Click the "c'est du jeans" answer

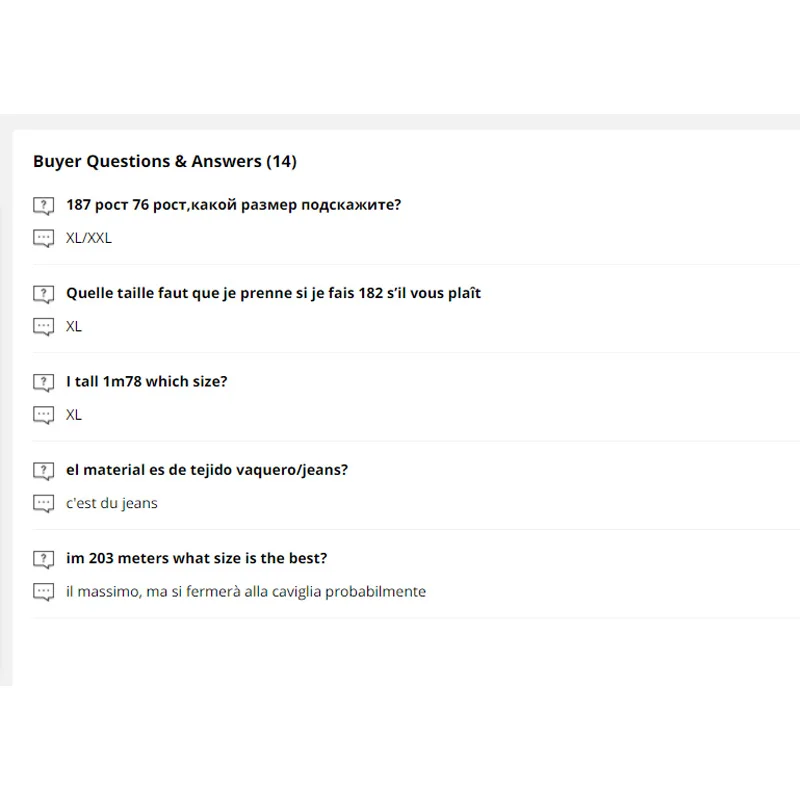[112, 503]
